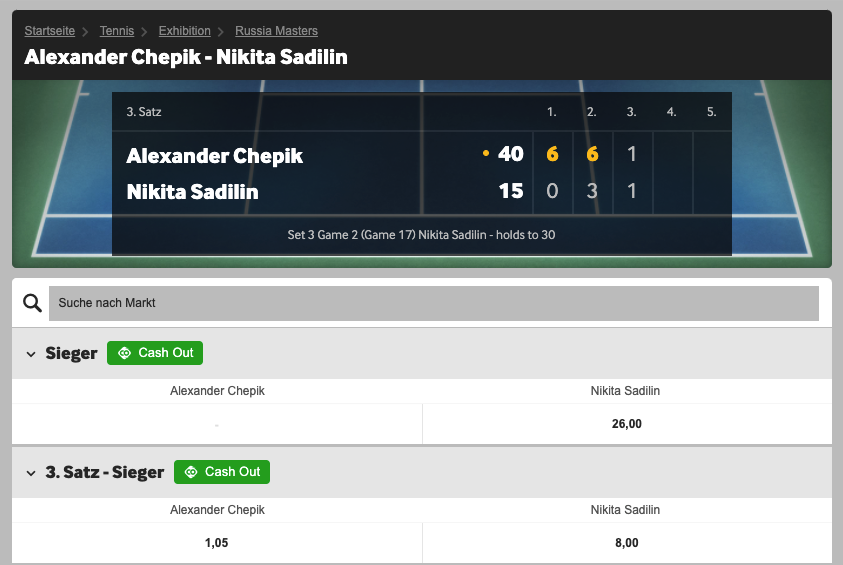Image resolution: width=843 pixels, height=565 pixels.
Task: Click the match commentary text below scoreboard
Action: point(422,235)
